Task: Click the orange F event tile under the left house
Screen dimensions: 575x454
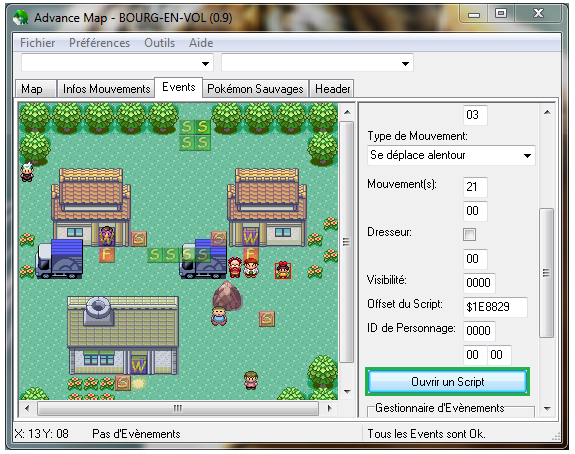Action: [107, 254]
